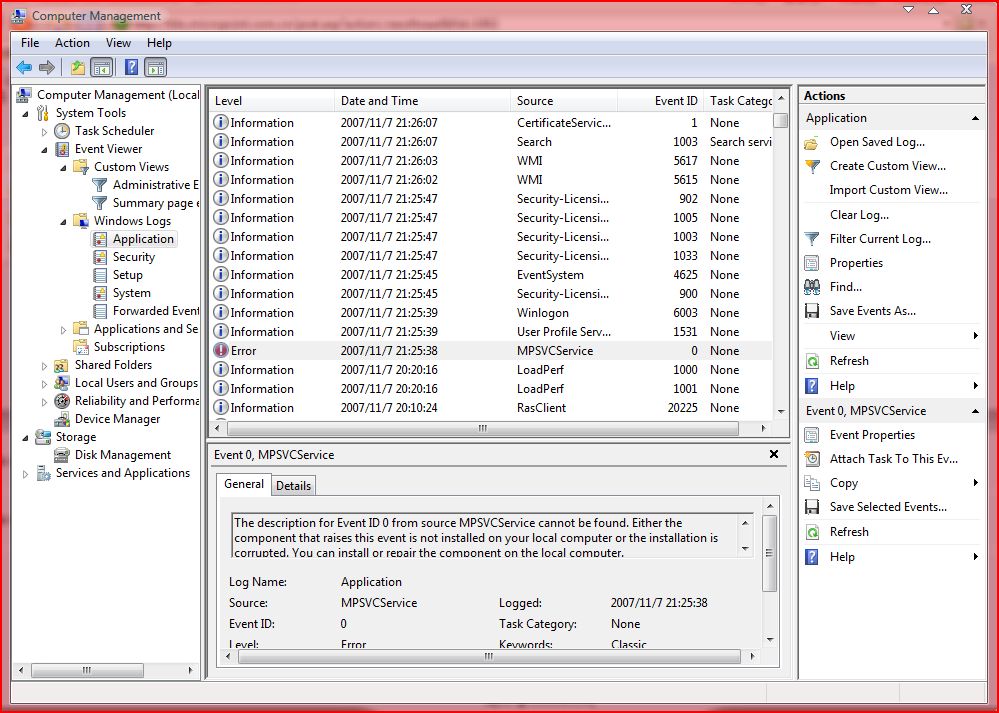Select the RasClient event 20225 row

pyautogui.click(x=491, y=408)
